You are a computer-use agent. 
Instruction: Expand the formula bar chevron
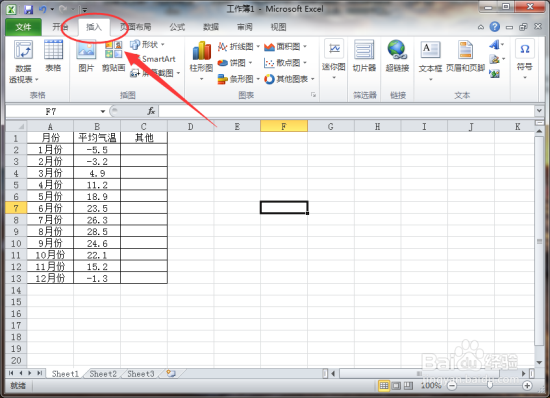point(539,111)
